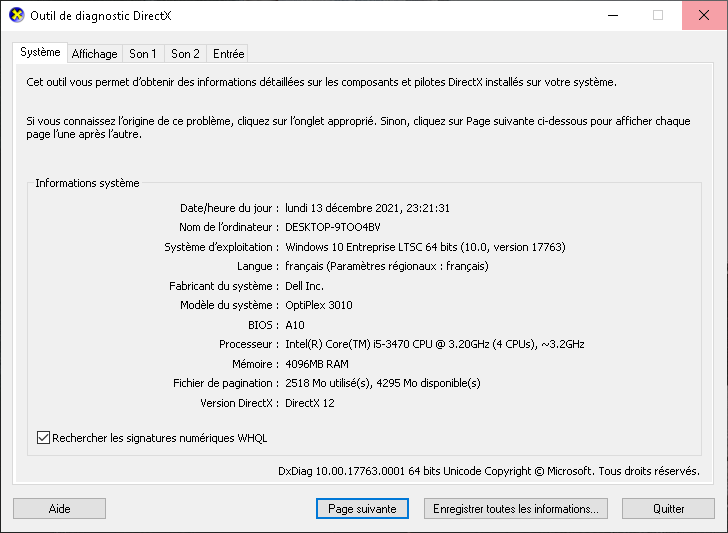Click the DirectX logo icon in title bar
This screenshot has width=728, height=533.
(x=17, y=15)
